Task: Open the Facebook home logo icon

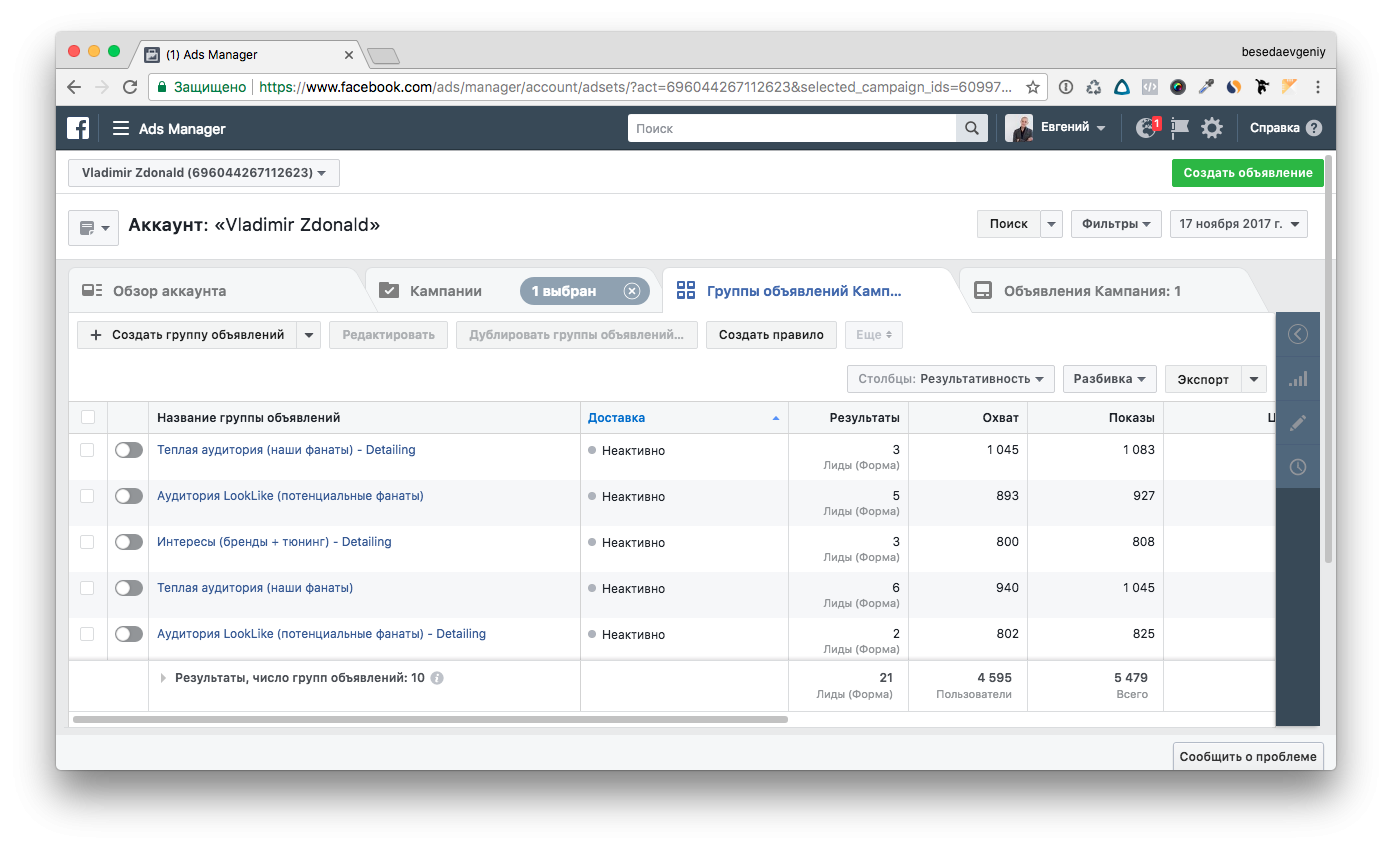Action: (78, 128)
